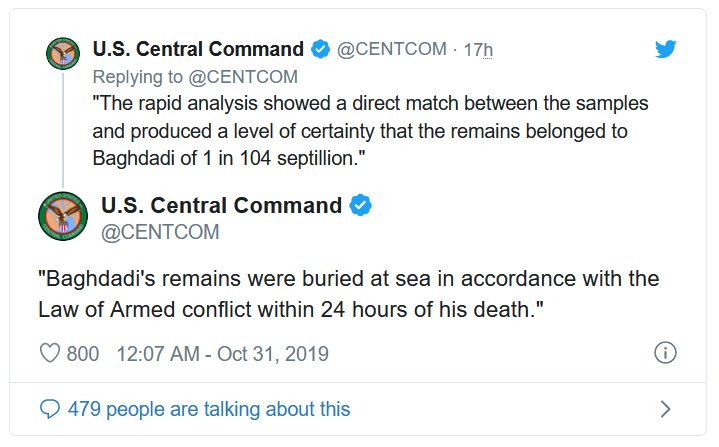Click the 17h timestamp on the parent tweet

(x=478, y=50)
